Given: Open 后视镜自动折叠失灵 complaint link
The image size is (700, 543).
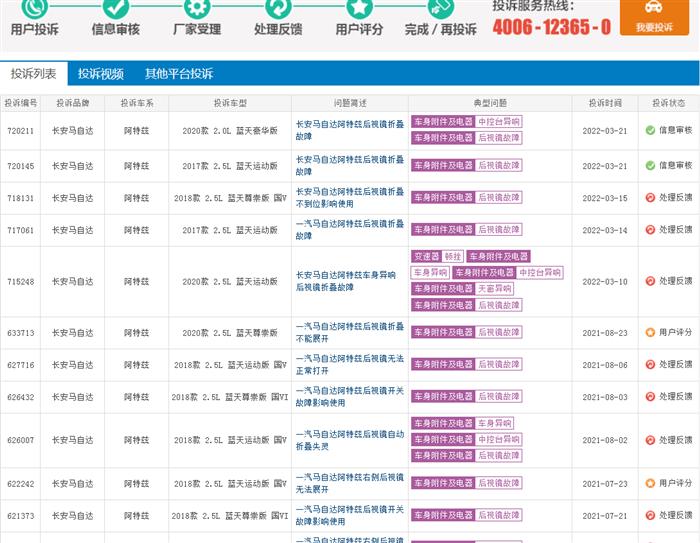Looking at the screenshot, I should (350, 440).
